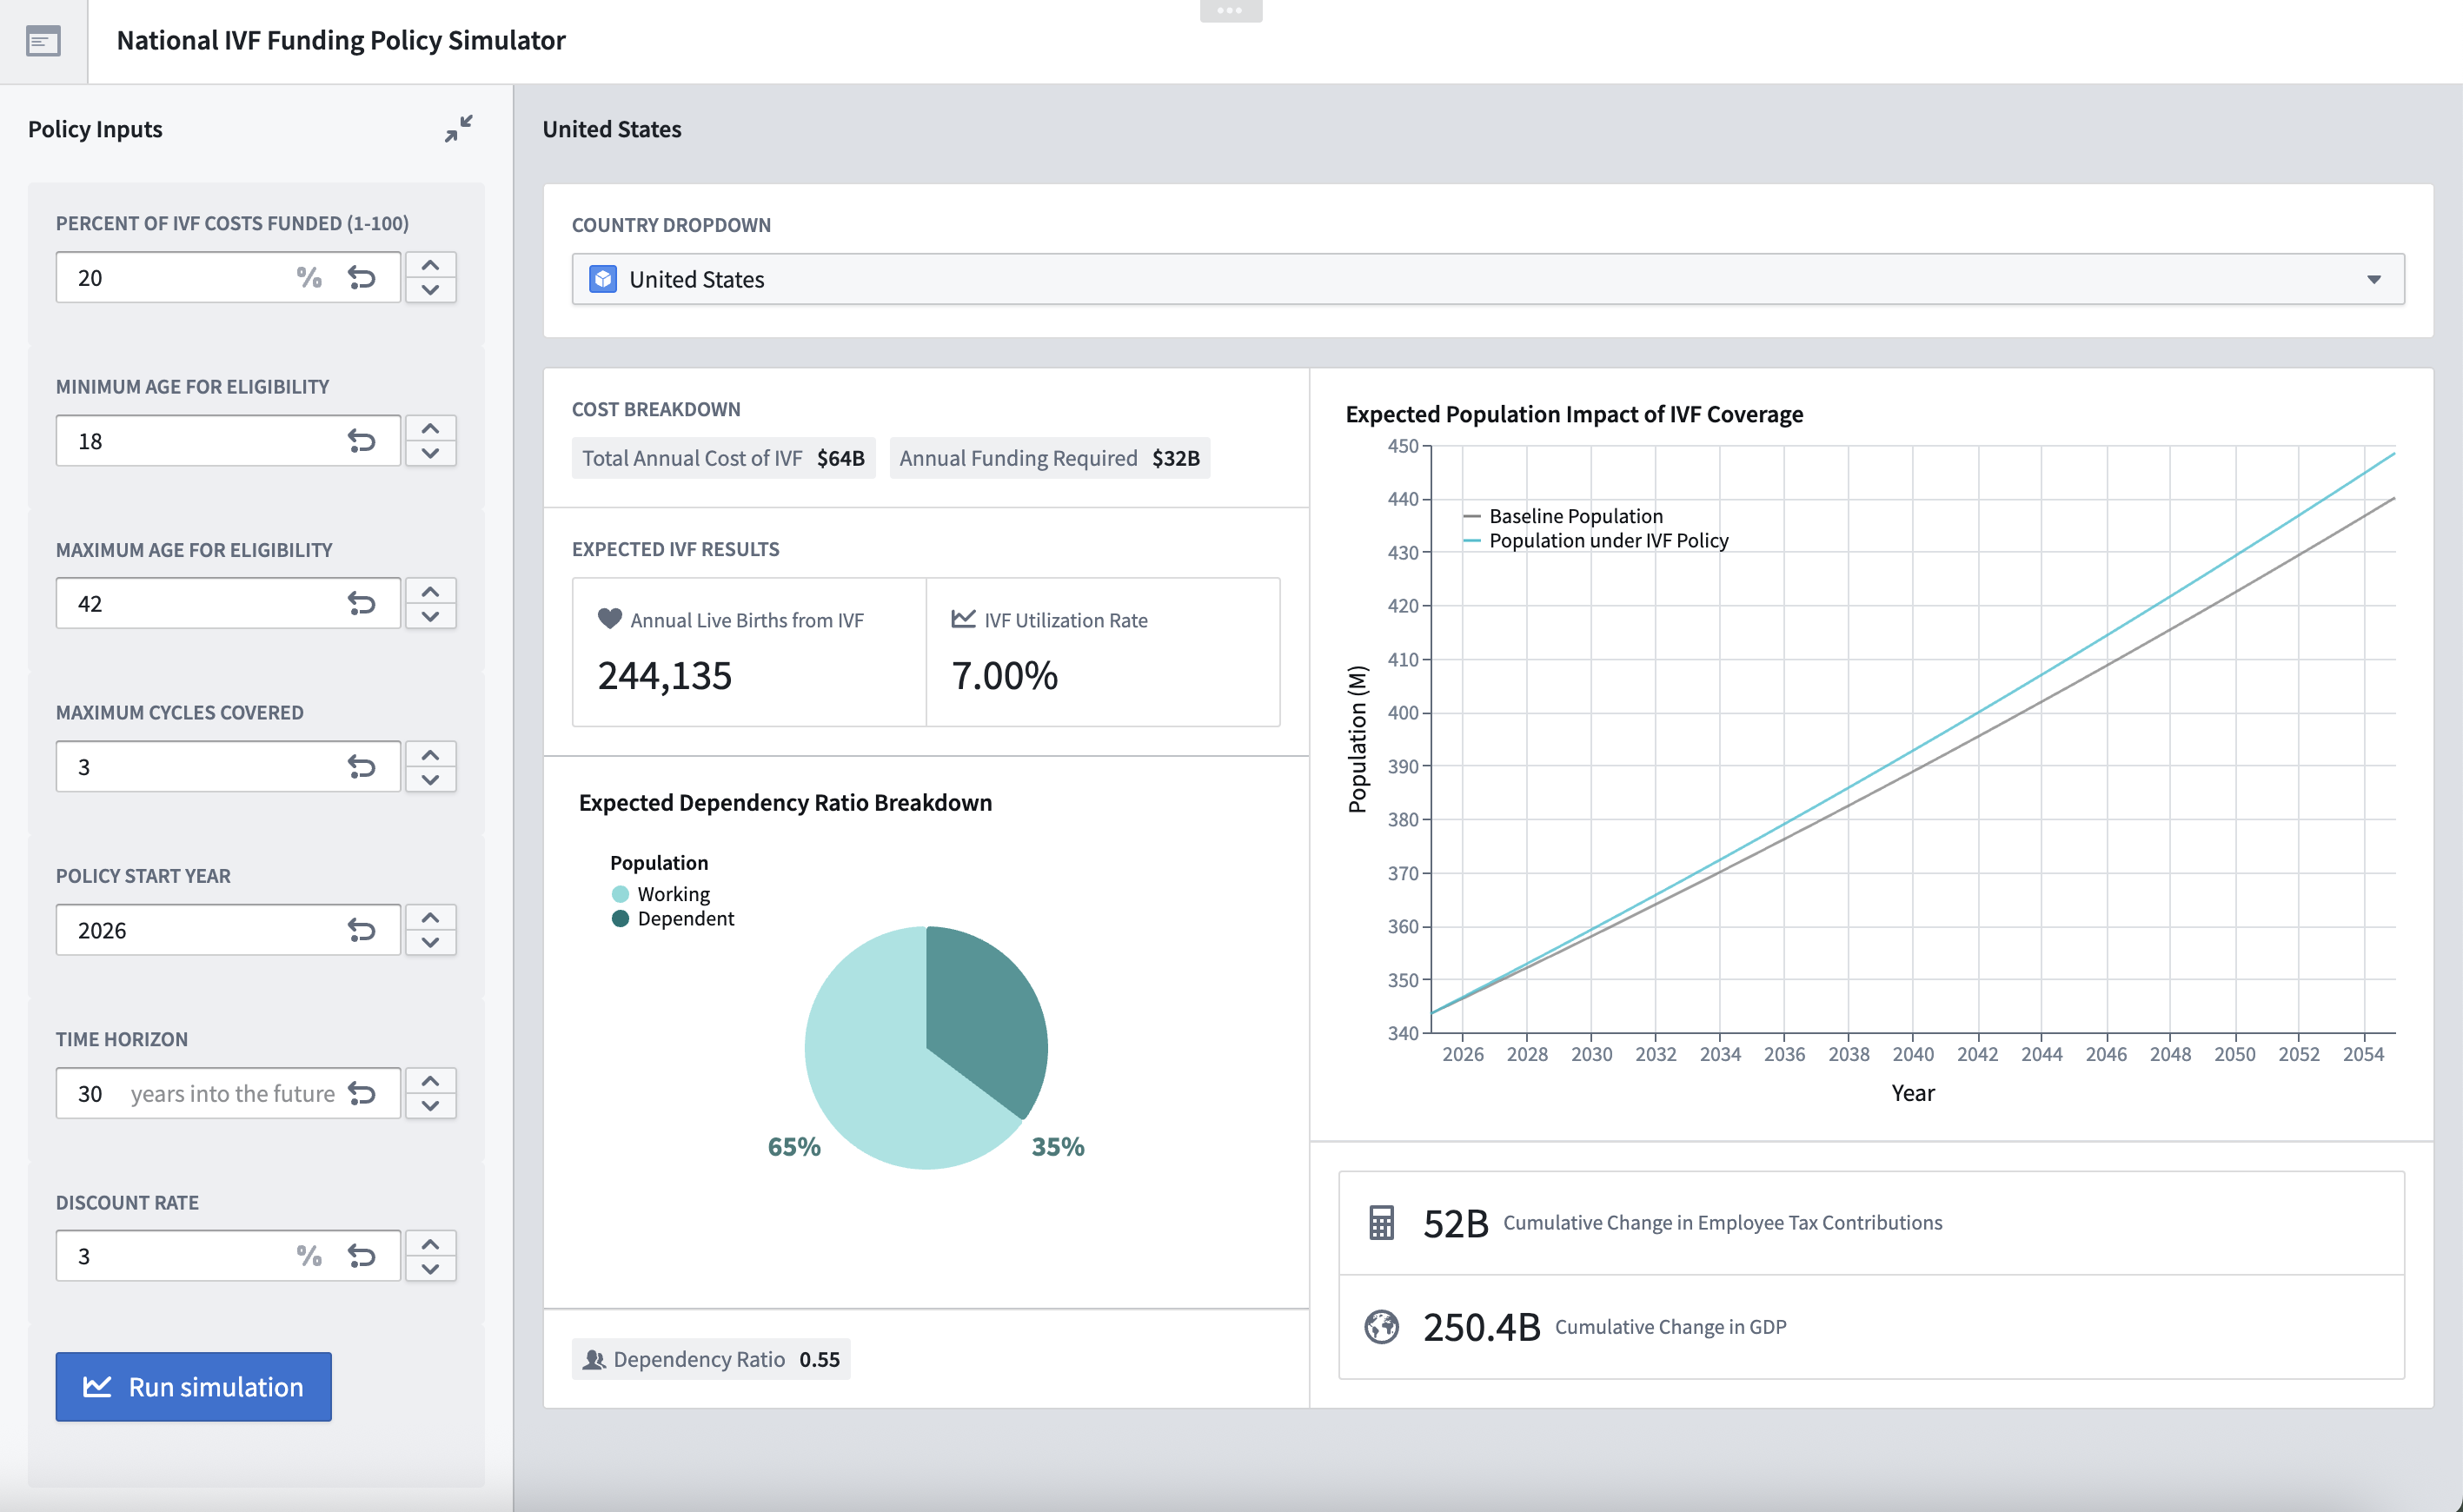Click the globe icon beside 250.4B
Viewport: 2463px width, 1512px height.
point(1381,1327)
